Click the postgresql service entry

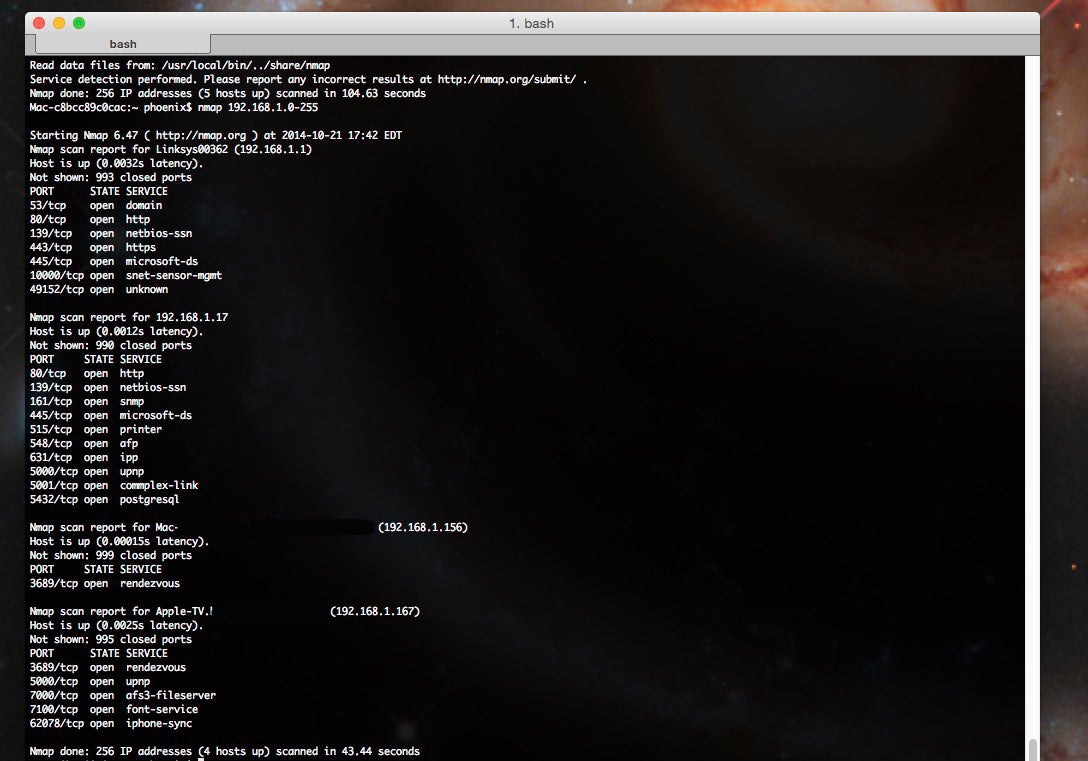pos(150,499)
